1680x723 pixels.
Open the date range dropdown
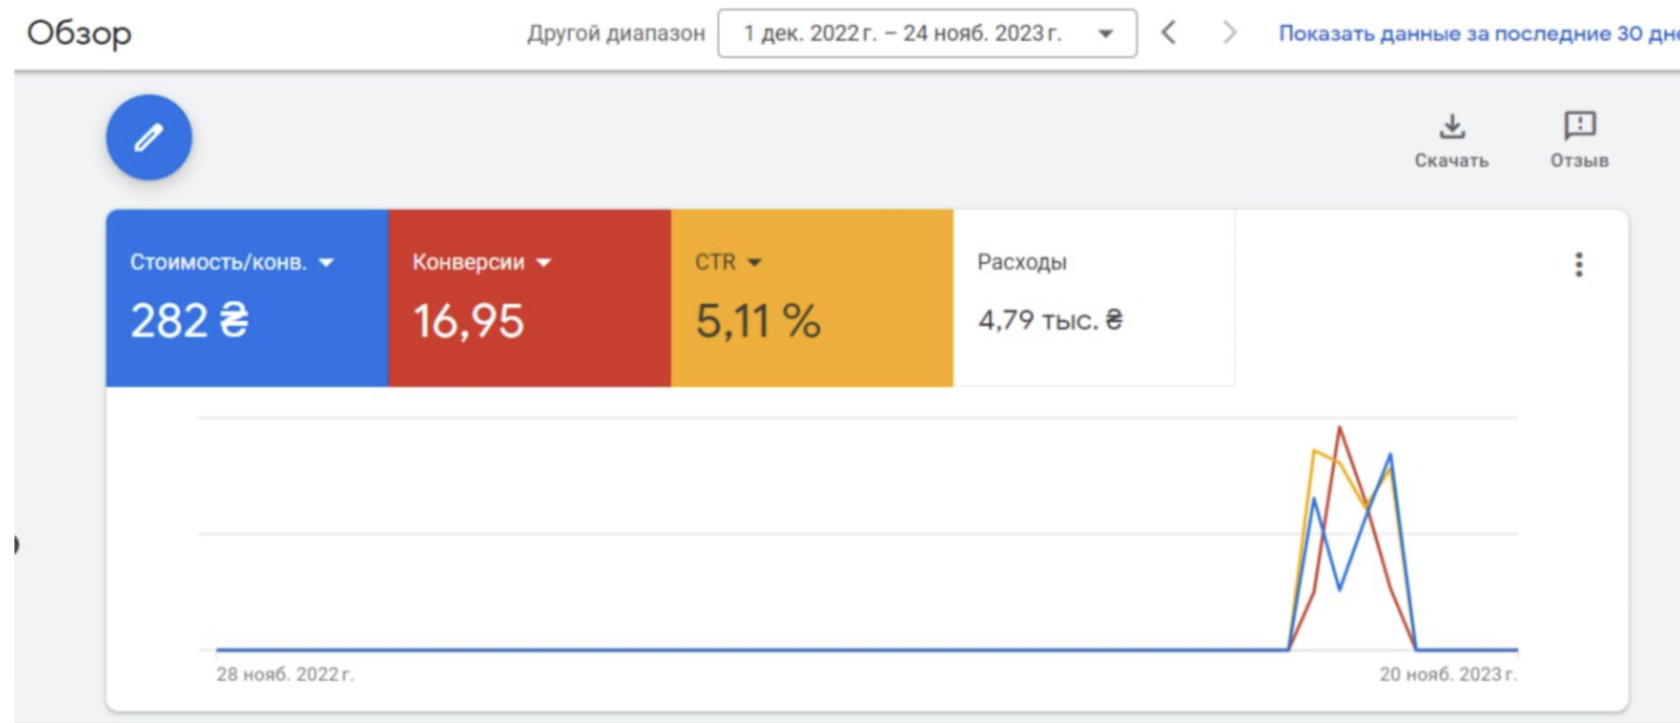(927, 33)
